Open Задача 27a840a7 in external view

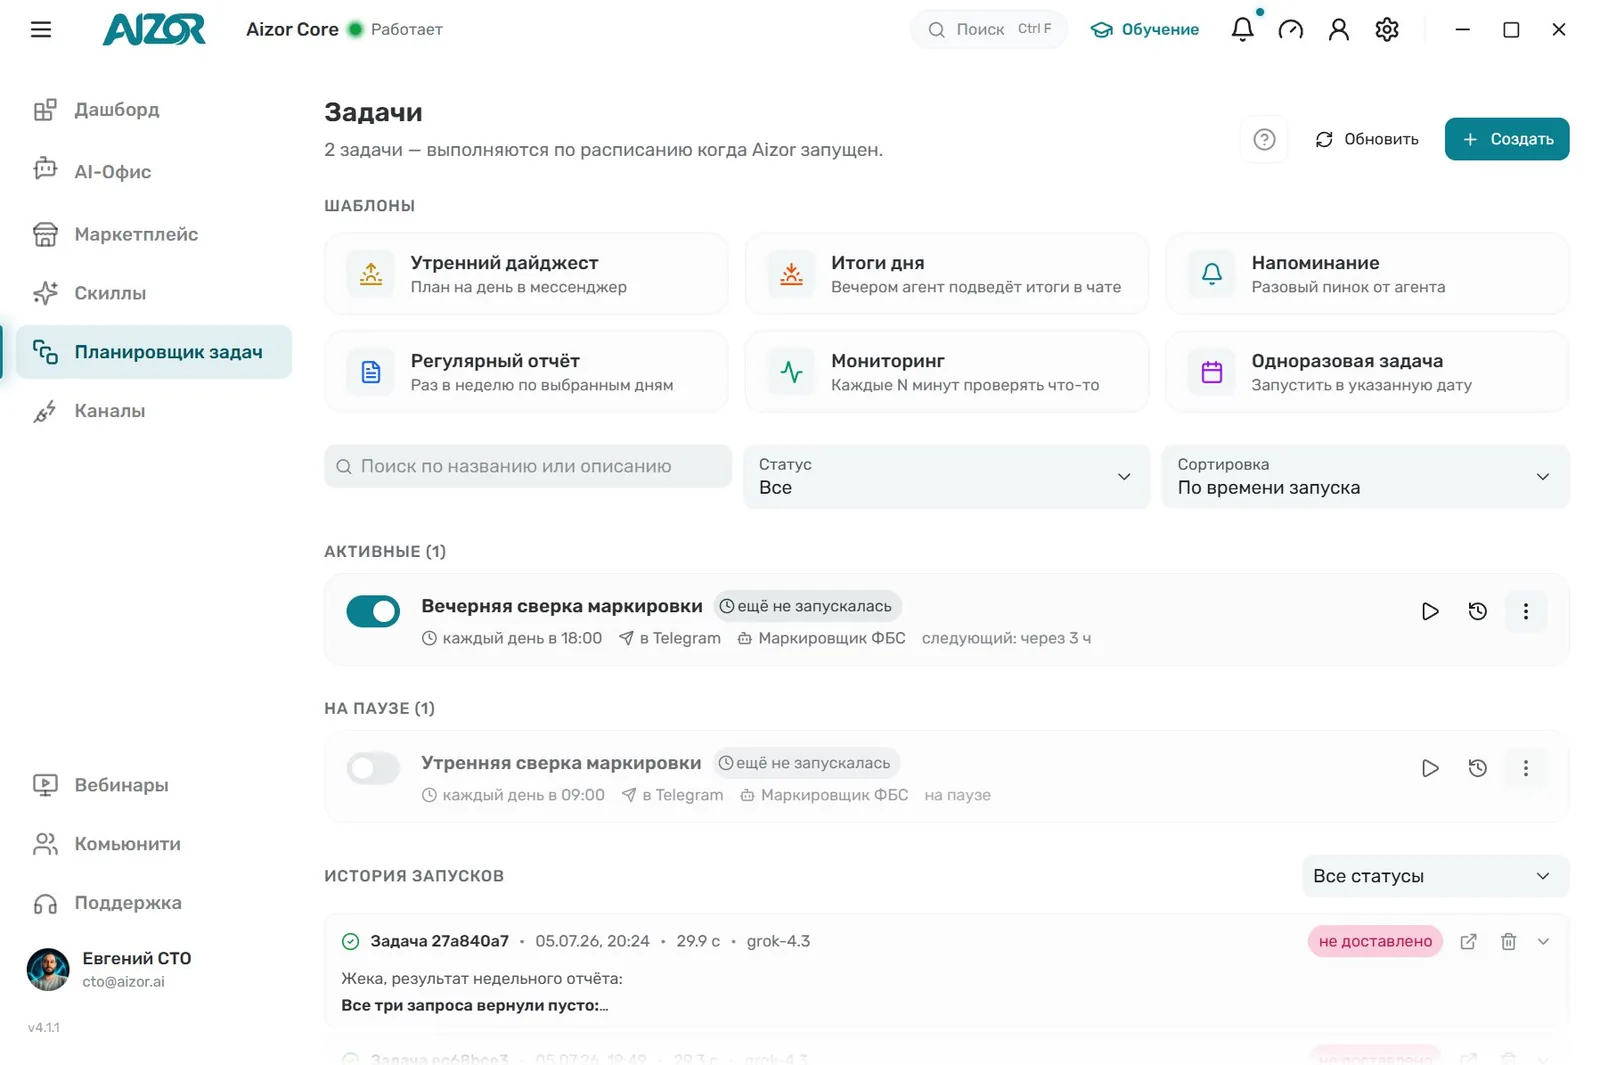pos(1468,941)
